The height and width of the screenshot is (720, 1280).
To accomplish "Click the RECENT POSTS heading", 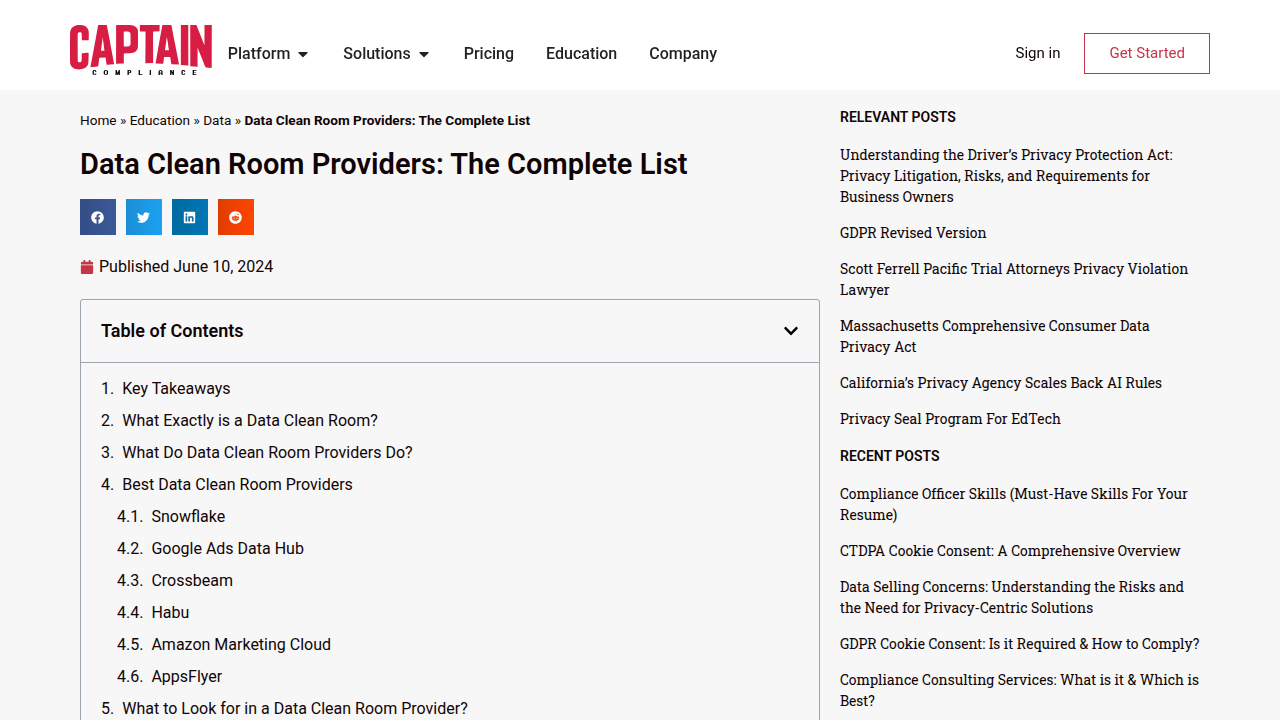I will (x=890, y=456).
